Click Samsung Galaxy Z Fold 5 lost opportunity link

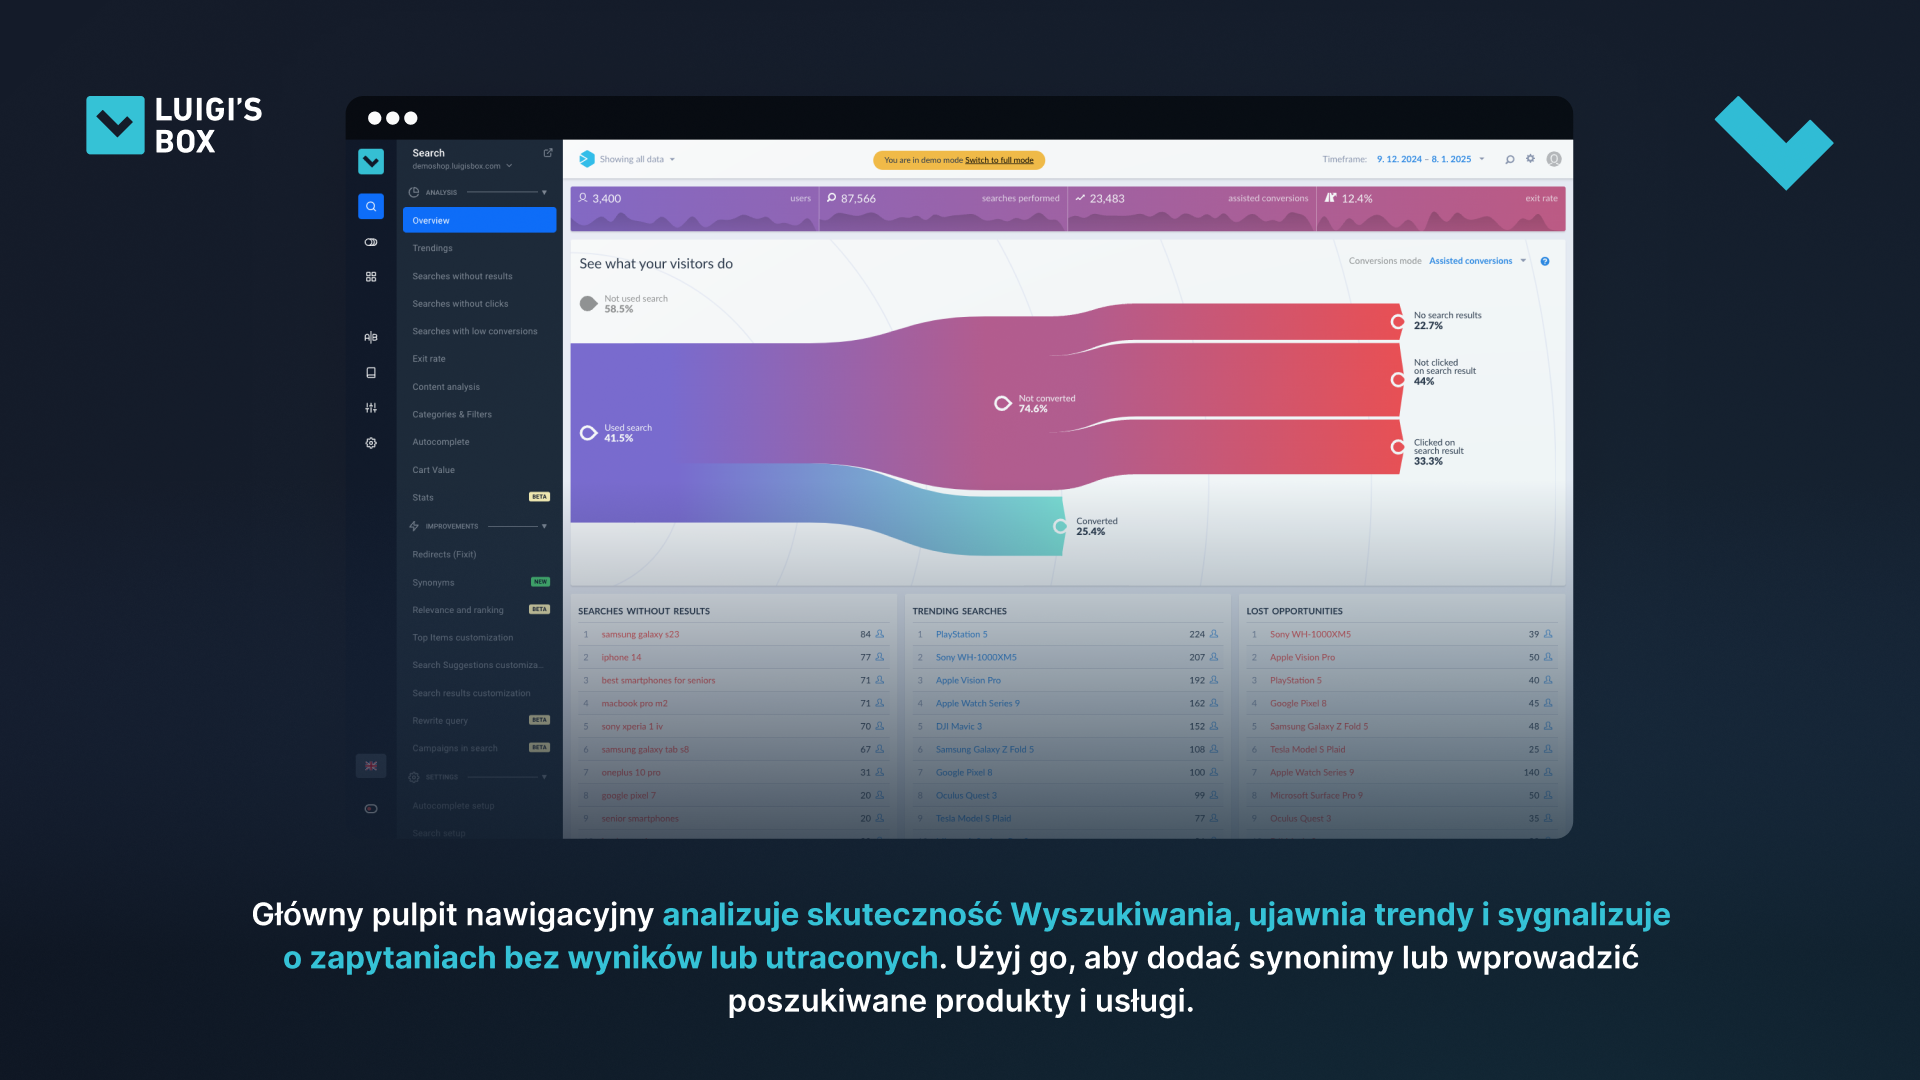(1319, 726)
